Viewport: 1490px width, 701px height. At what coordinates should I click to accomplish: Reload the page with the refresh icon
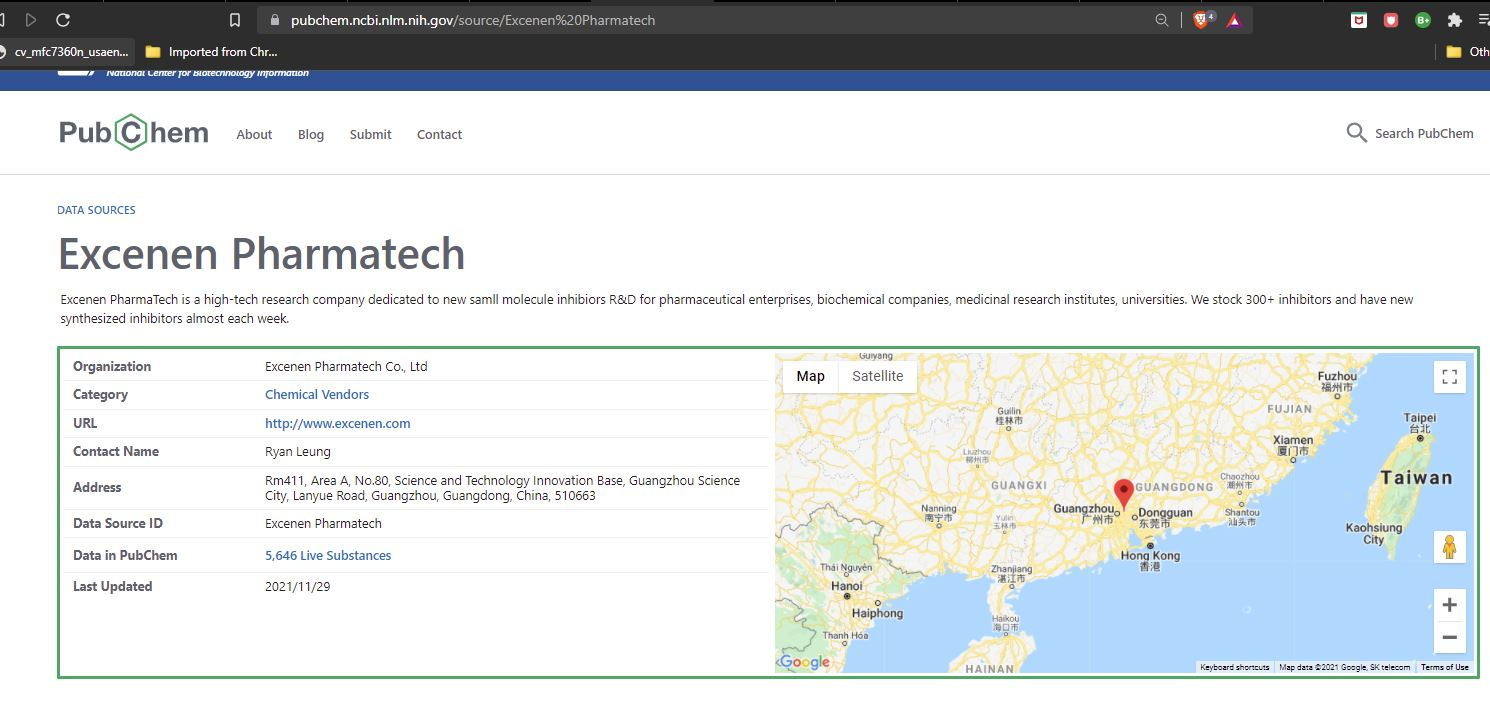63,20
